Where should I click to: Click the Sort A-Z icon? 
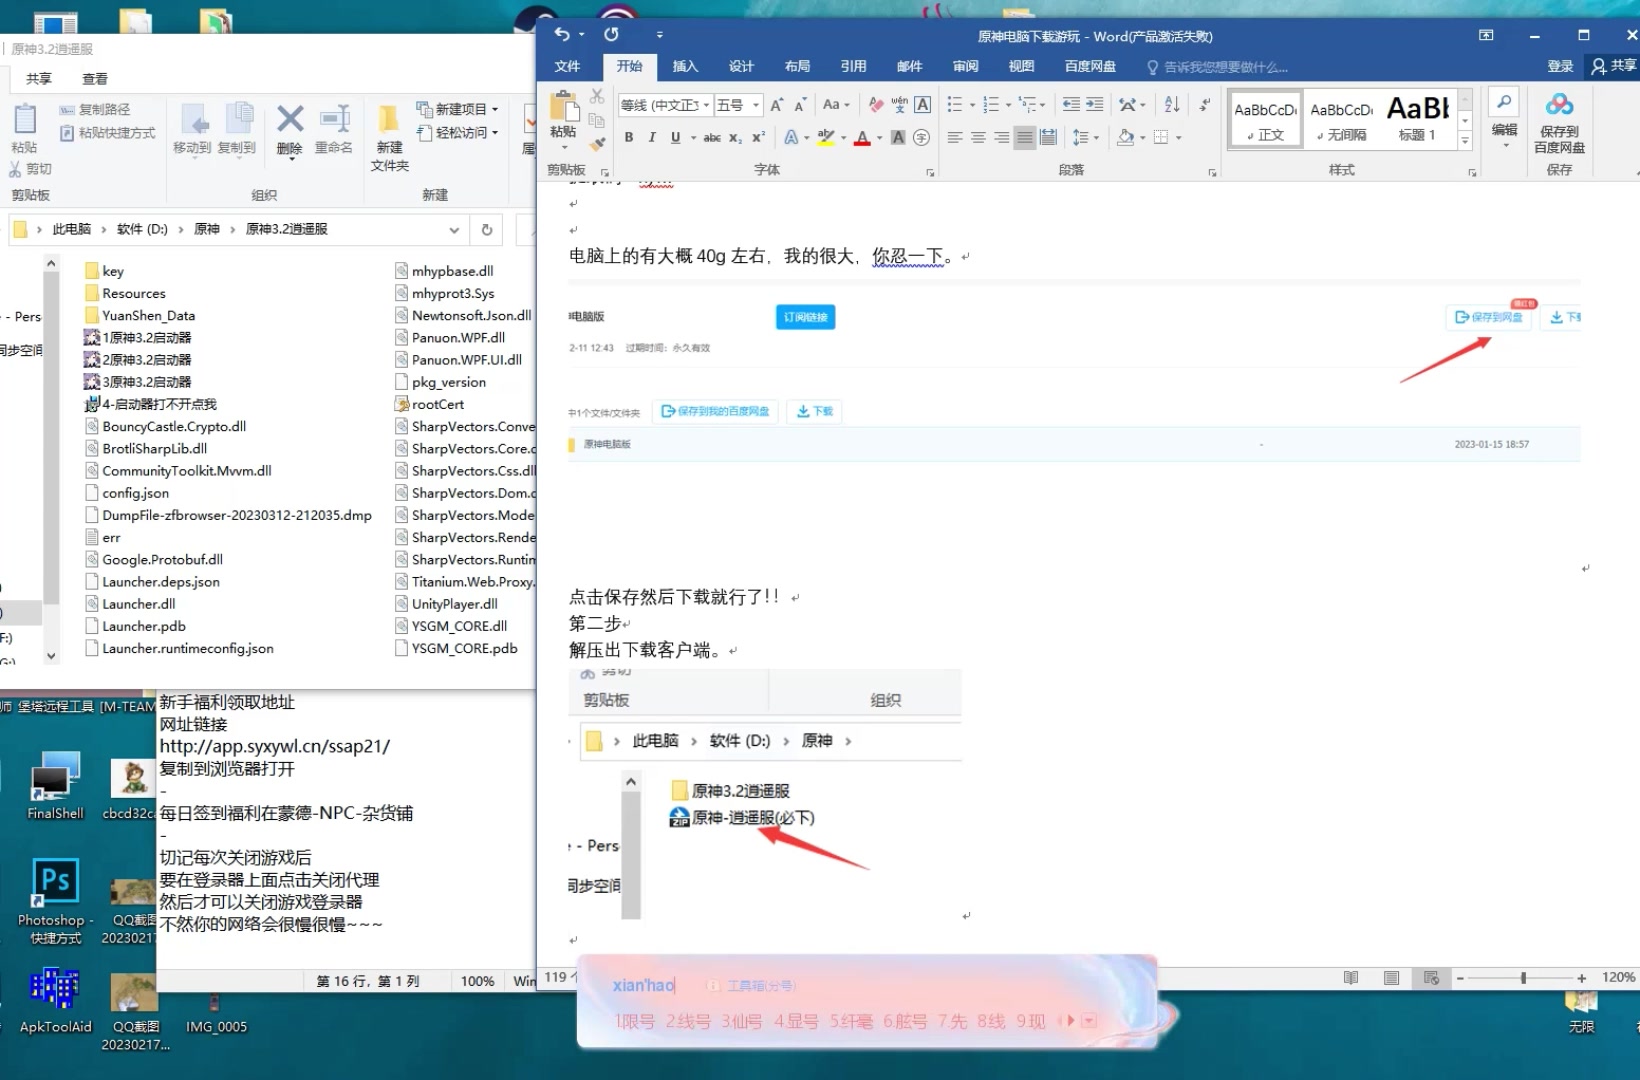click(1172, 104)
